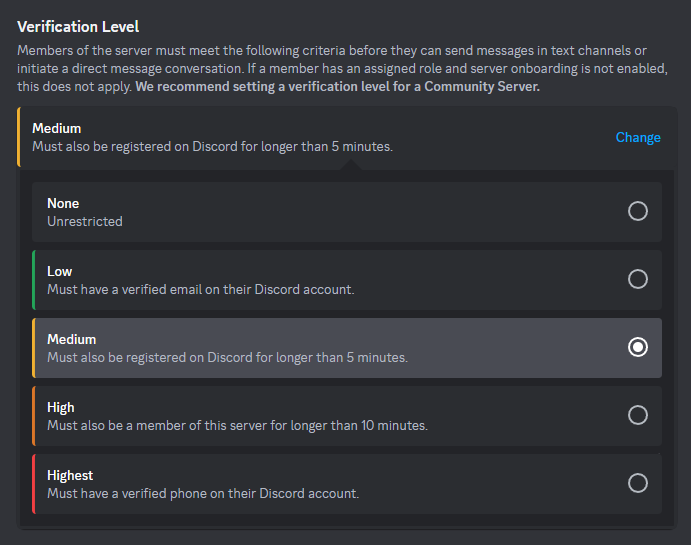Image resolution: width=691 pixels, height=545 pixels.
Task: Click yellow bar on highlighted Medium option
Action: click(33, 348)
